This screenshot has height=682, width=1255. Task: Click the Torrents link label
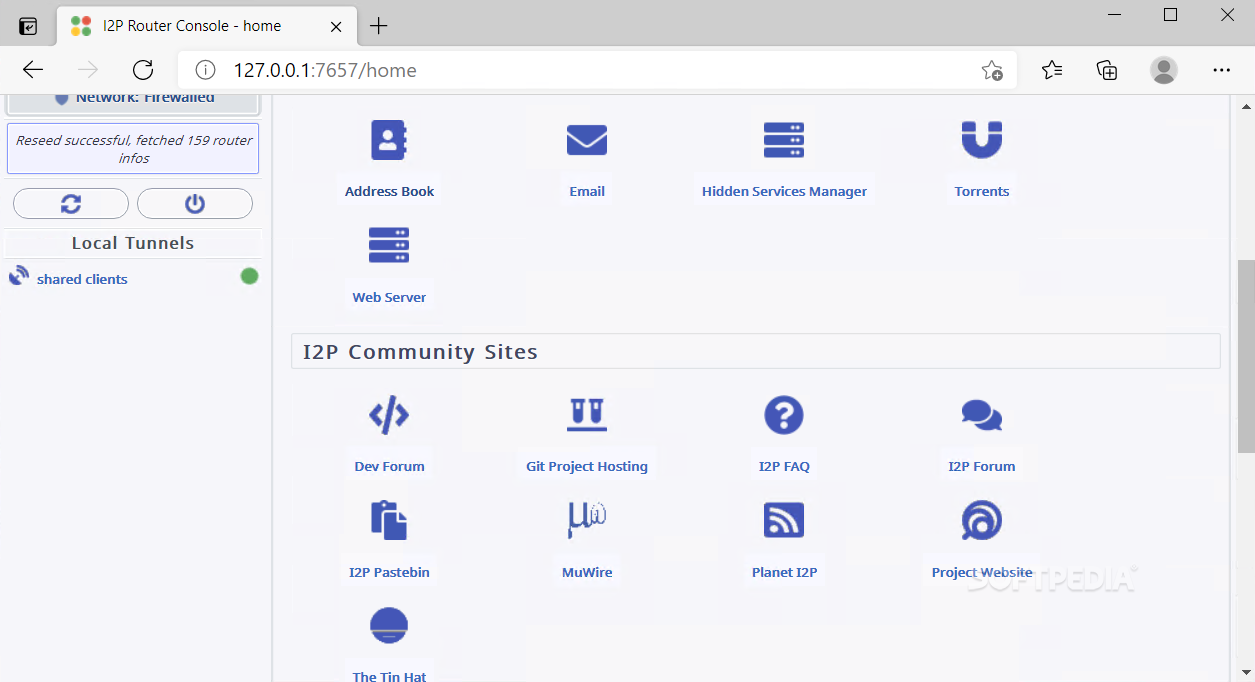pos(982,191)
